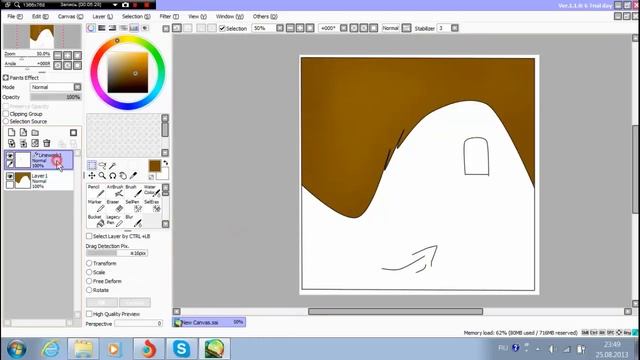Toggle the HSV slider panel

pos(112,28)
